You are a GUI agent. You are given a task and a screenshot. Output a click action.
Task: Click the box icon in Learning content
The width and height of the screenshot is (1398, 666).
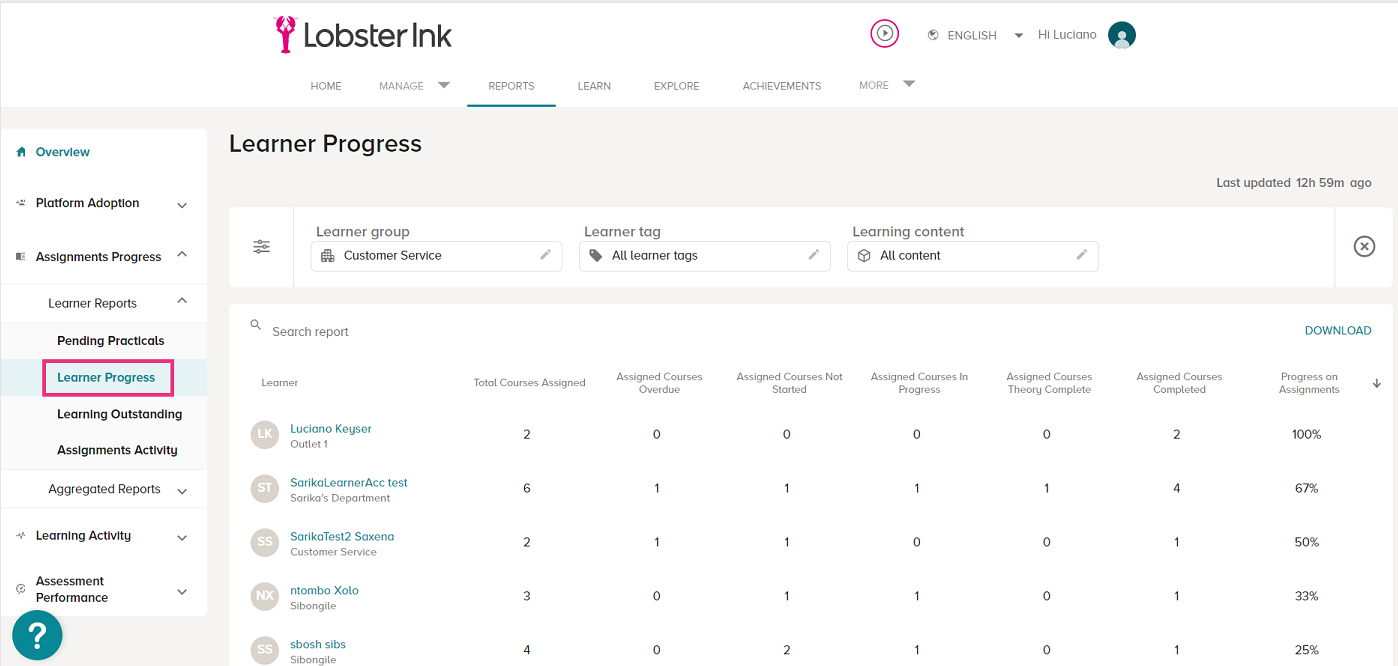click(x=864, y=256)
